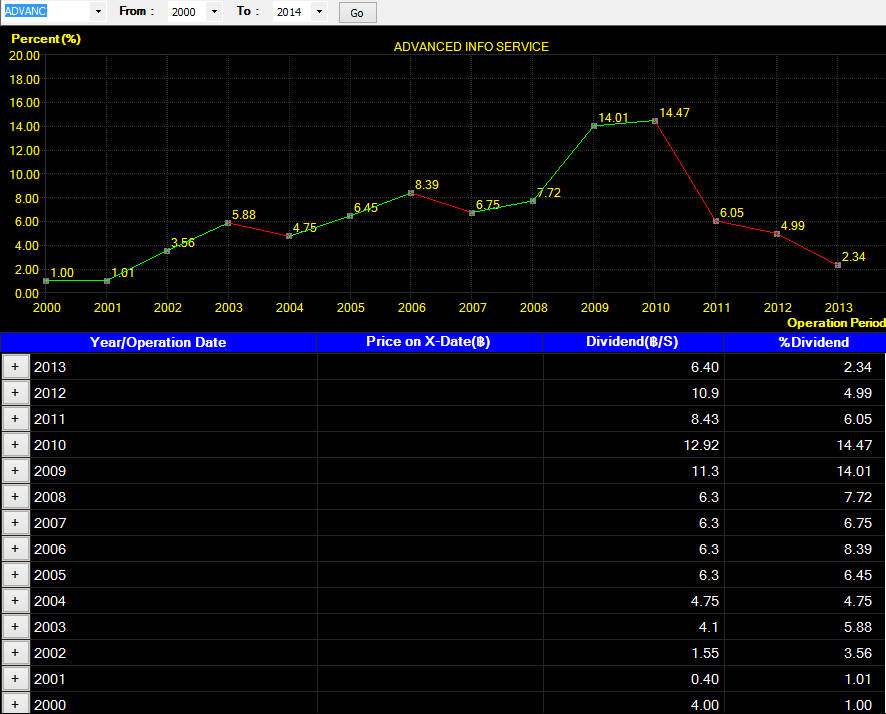The image size is (886, 714).
Task: Click the Percent(%) axis label
Action: point(46,39)
